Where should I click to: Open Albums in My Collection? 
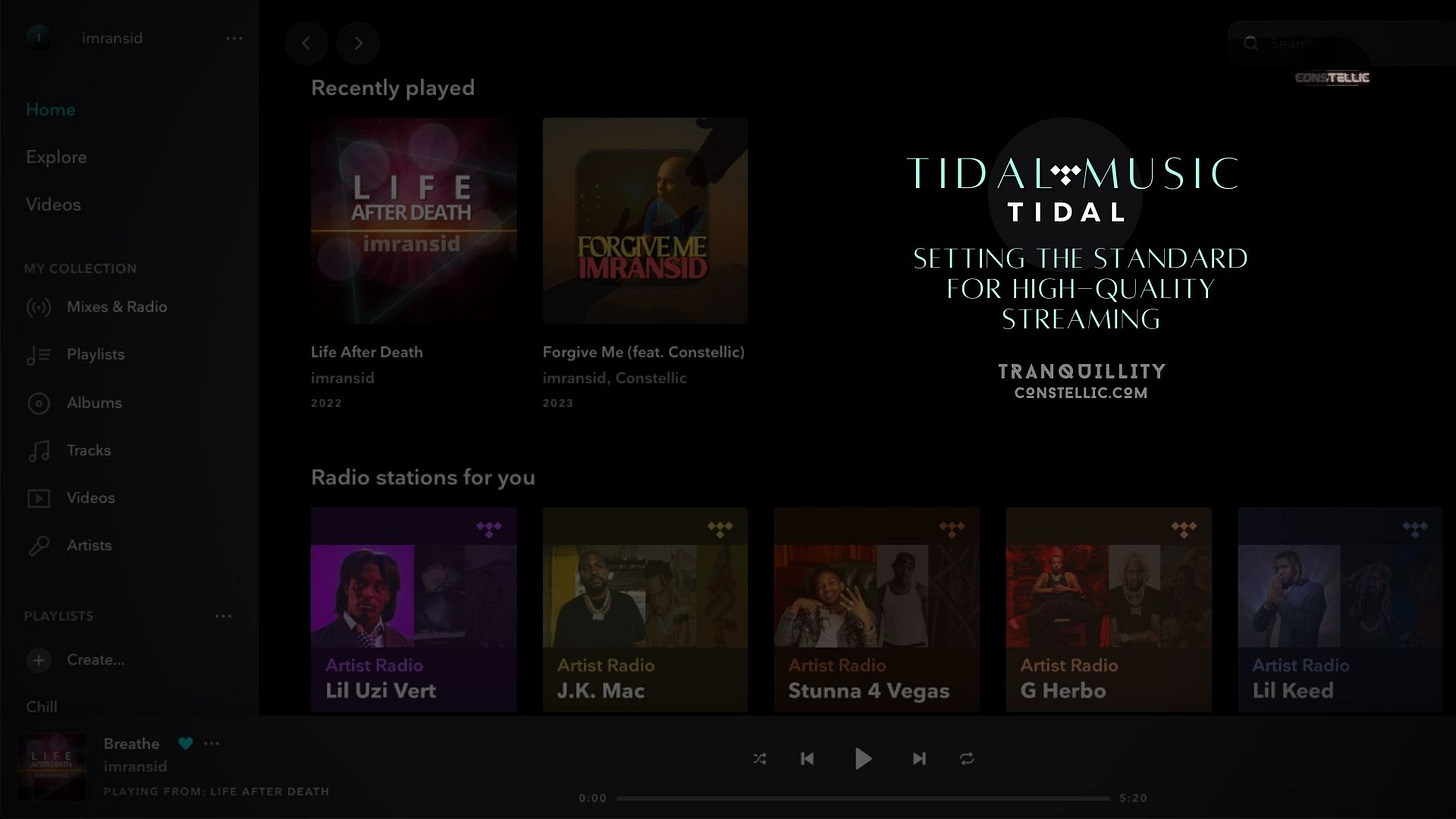94,402
